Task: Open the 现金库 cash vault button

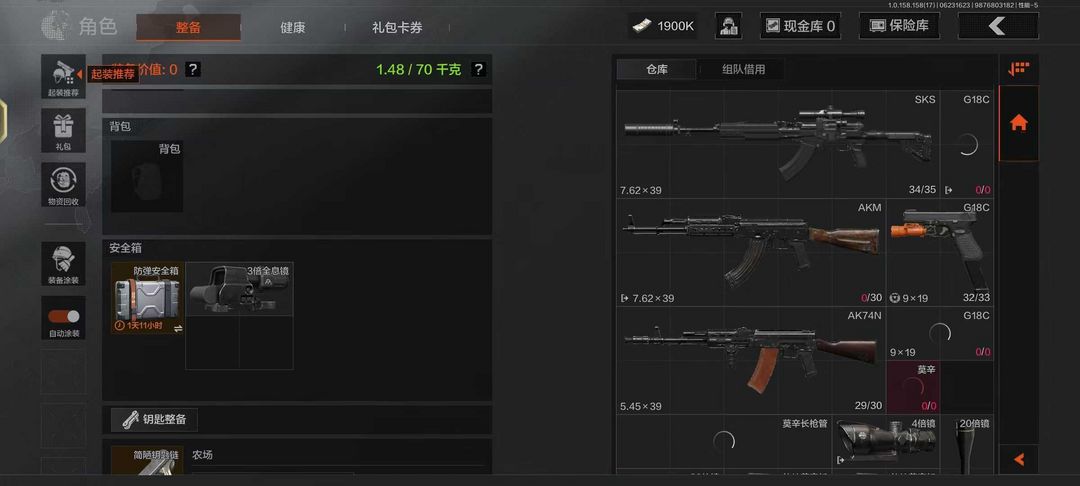Action: tap(800, 26)
